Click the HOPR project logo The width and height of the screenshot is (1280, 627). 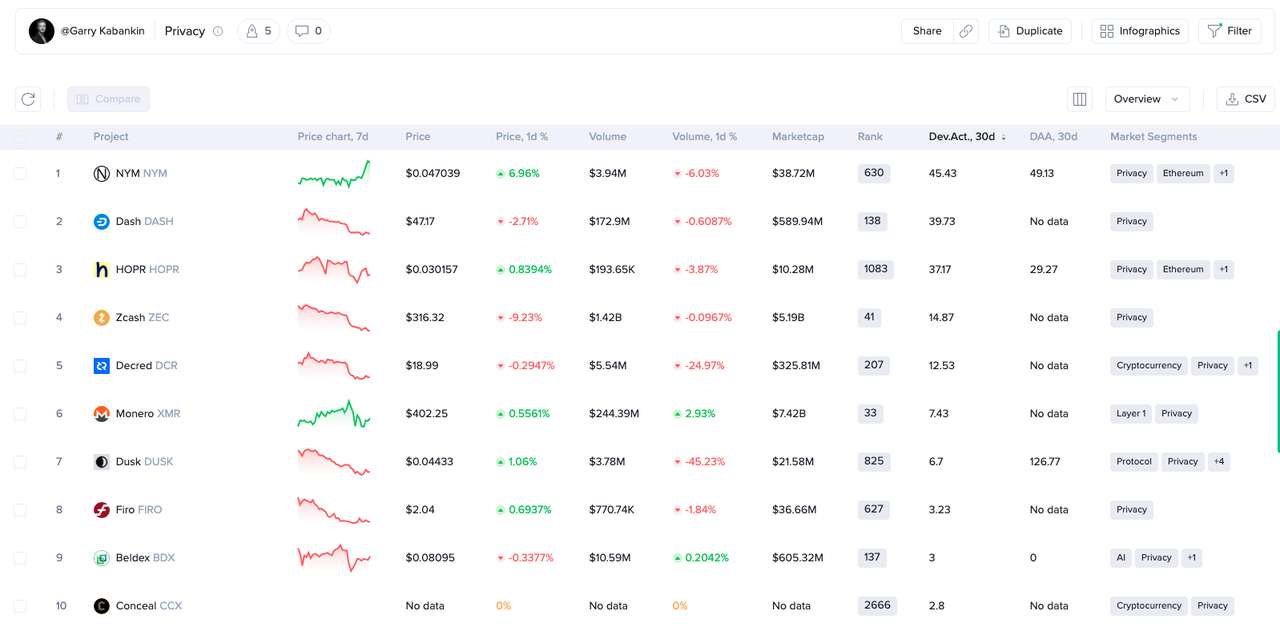(x=101, y=270)
